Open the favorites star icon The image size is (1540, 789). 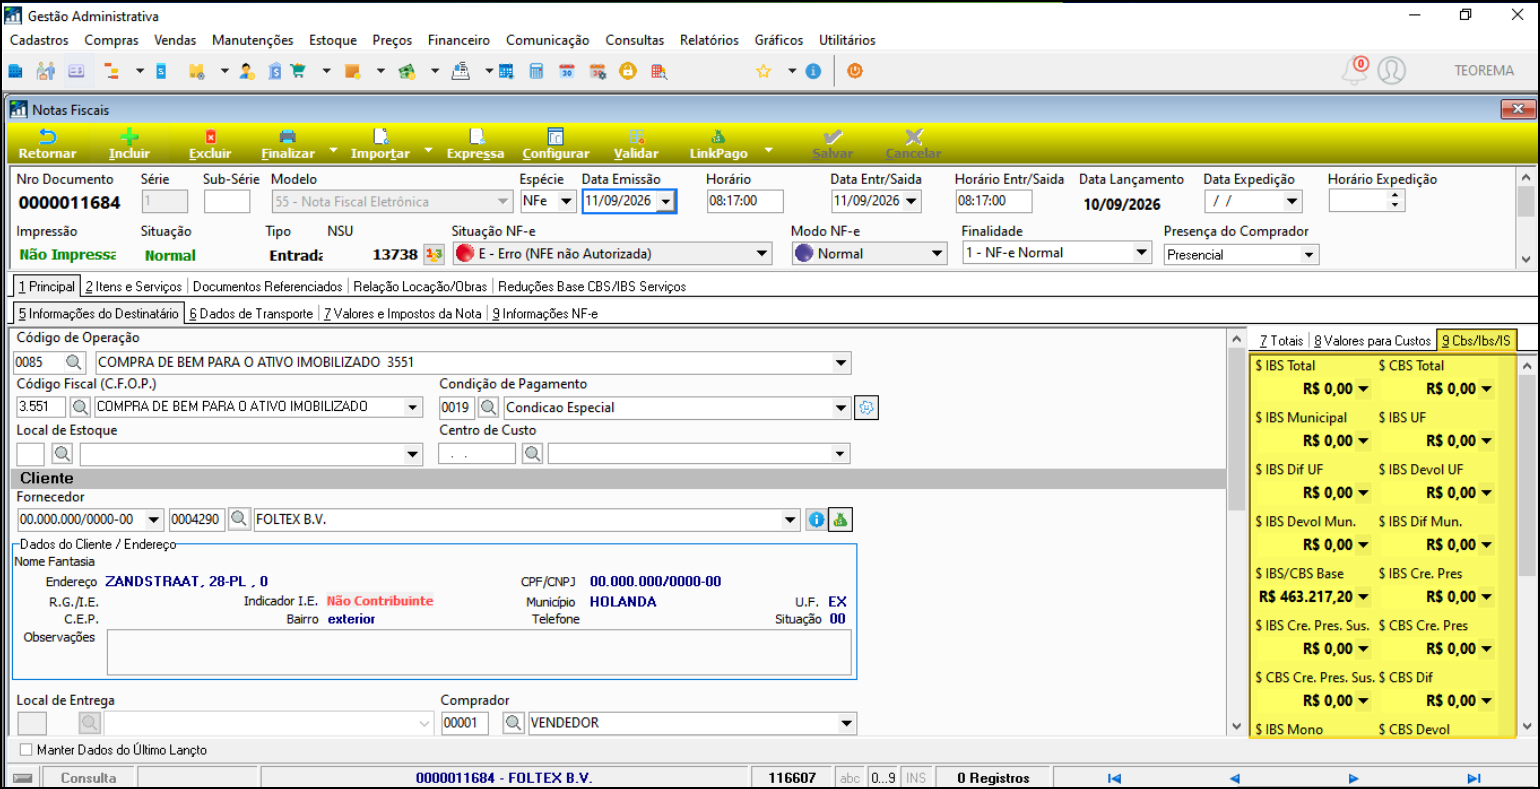(764, 71)
